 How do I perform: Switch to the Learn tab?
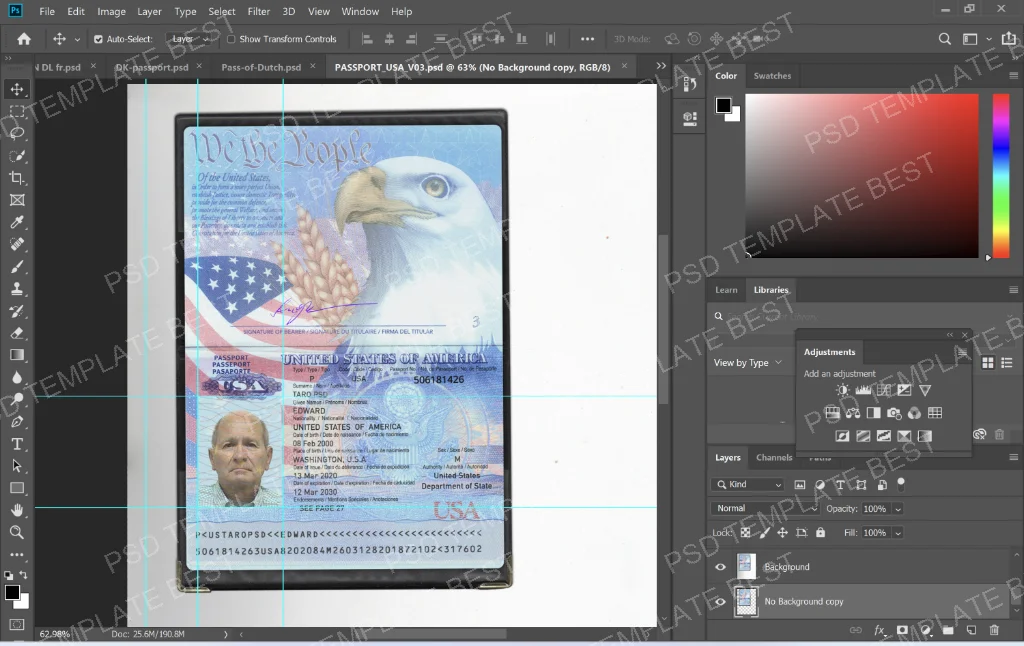coord(726,290)
